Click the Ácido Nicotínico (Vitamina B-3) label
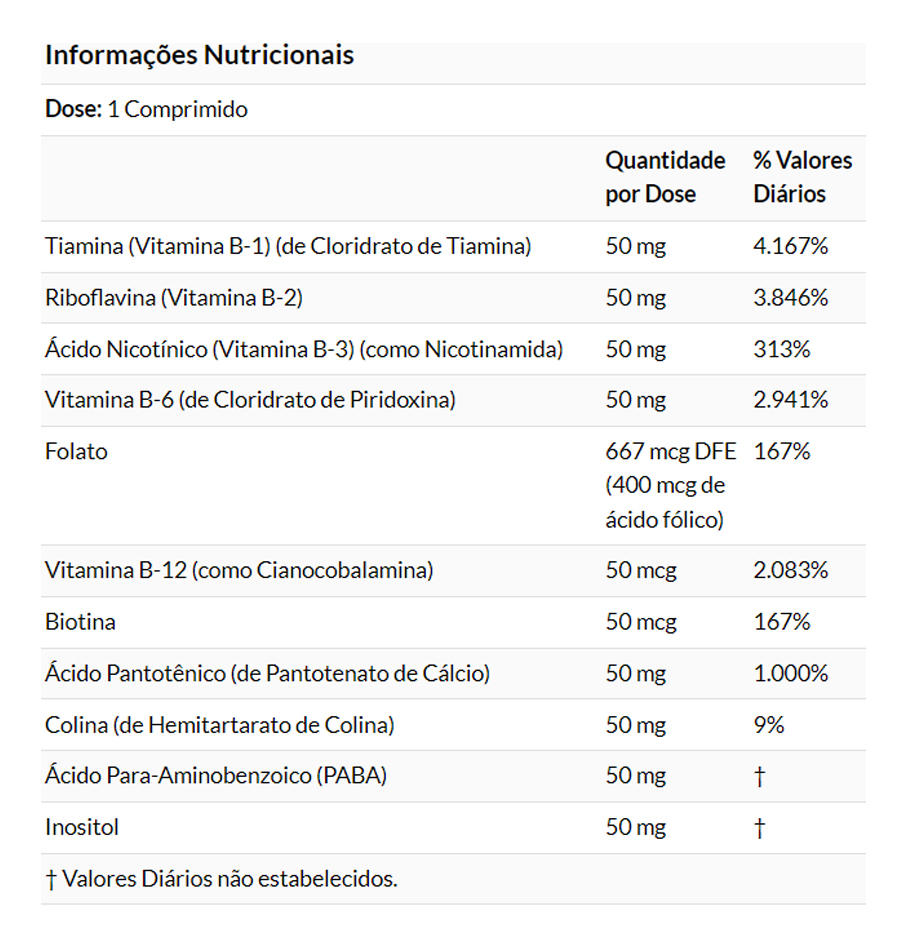The height and width of the screenshot is (948, 907). click(303, 350)
